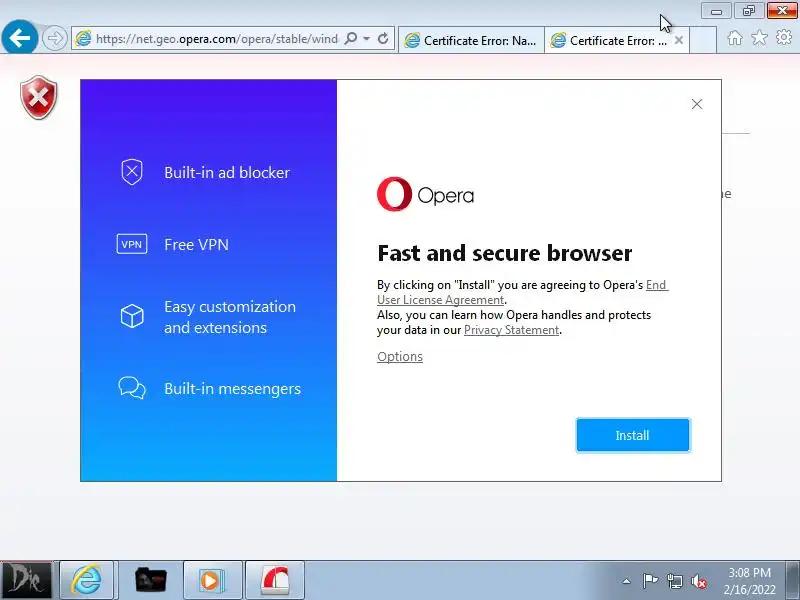
Task: Open the End User License Agreement link
Action: click(522, 292)
